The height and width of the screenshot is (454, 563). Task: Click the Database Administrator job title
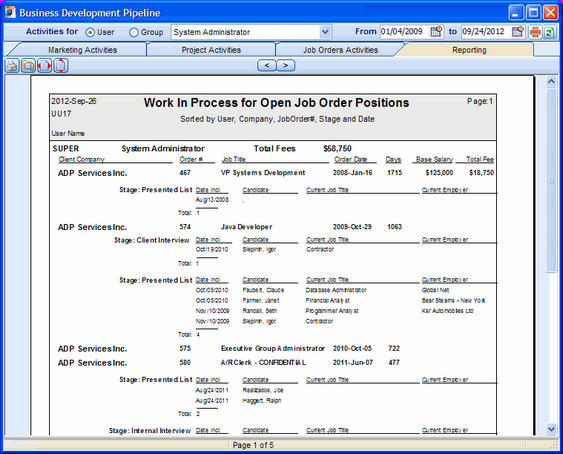336,290
